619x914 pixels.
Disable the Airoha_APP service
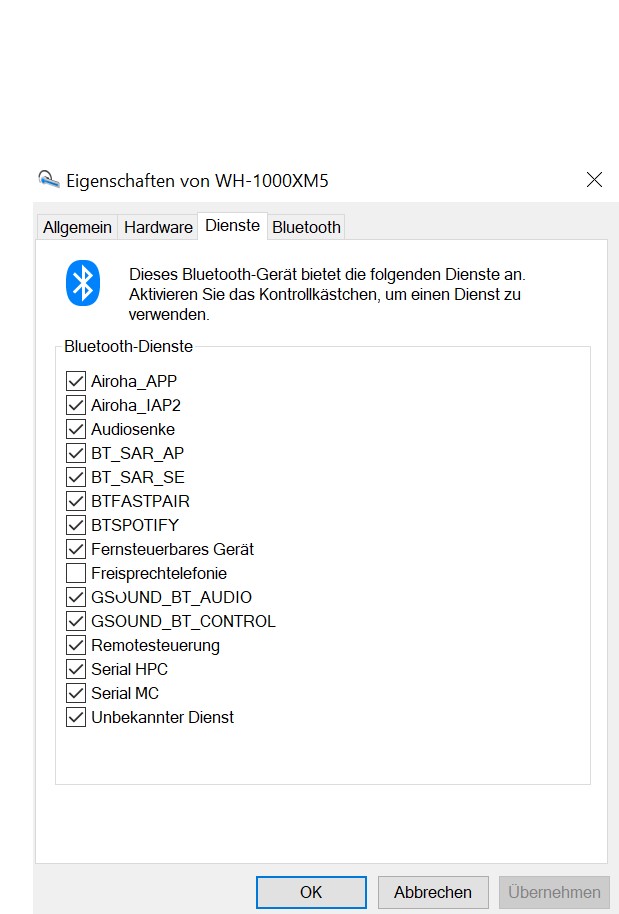point(76,381)
